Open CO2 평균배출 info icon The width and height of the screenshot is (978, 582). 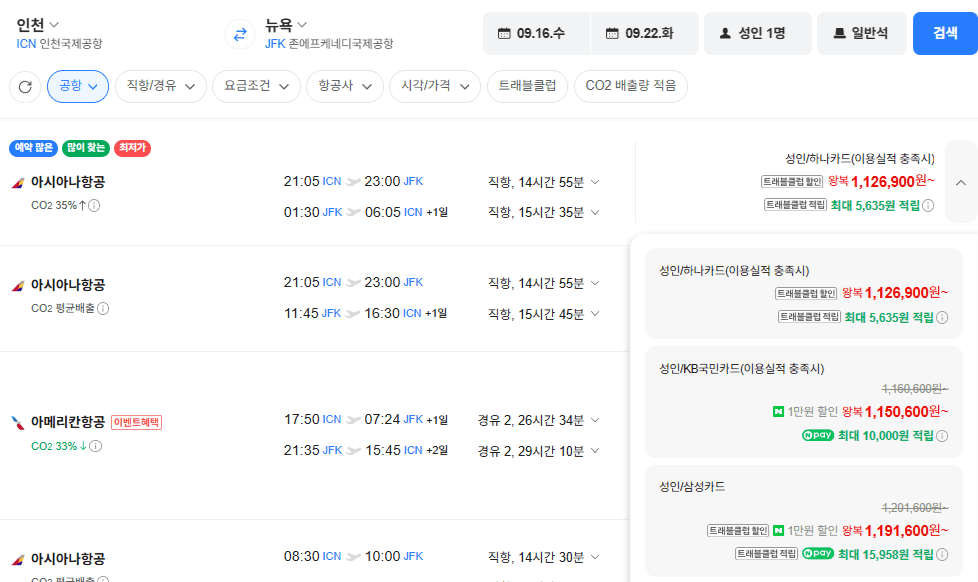click(104, 308)
